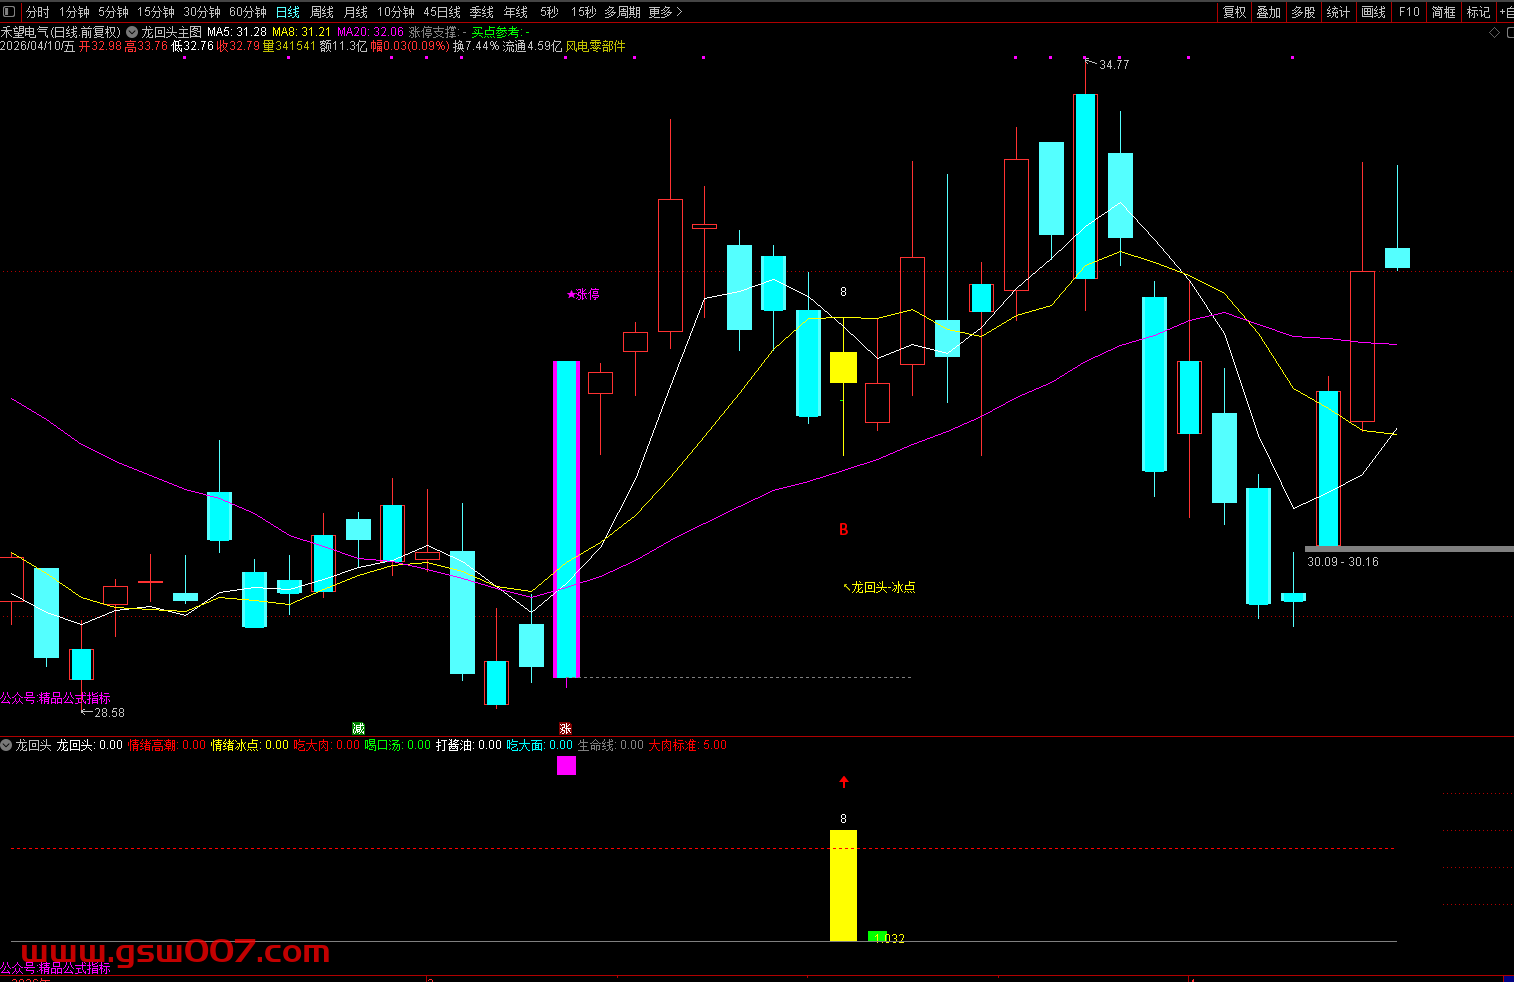This screenshot has width=1514, height=982.
Task: Expand the 龙回头 sub-indicator dropdown arrow
Action: click(7, 745)
